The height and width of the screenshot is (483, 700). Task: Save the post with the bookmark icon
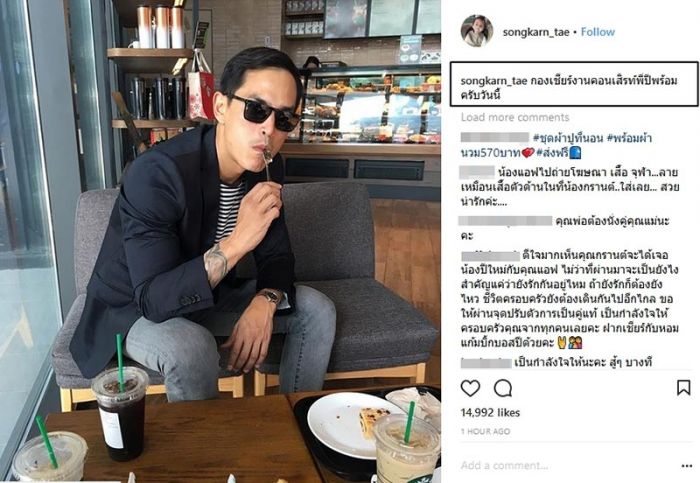point(683,387)
